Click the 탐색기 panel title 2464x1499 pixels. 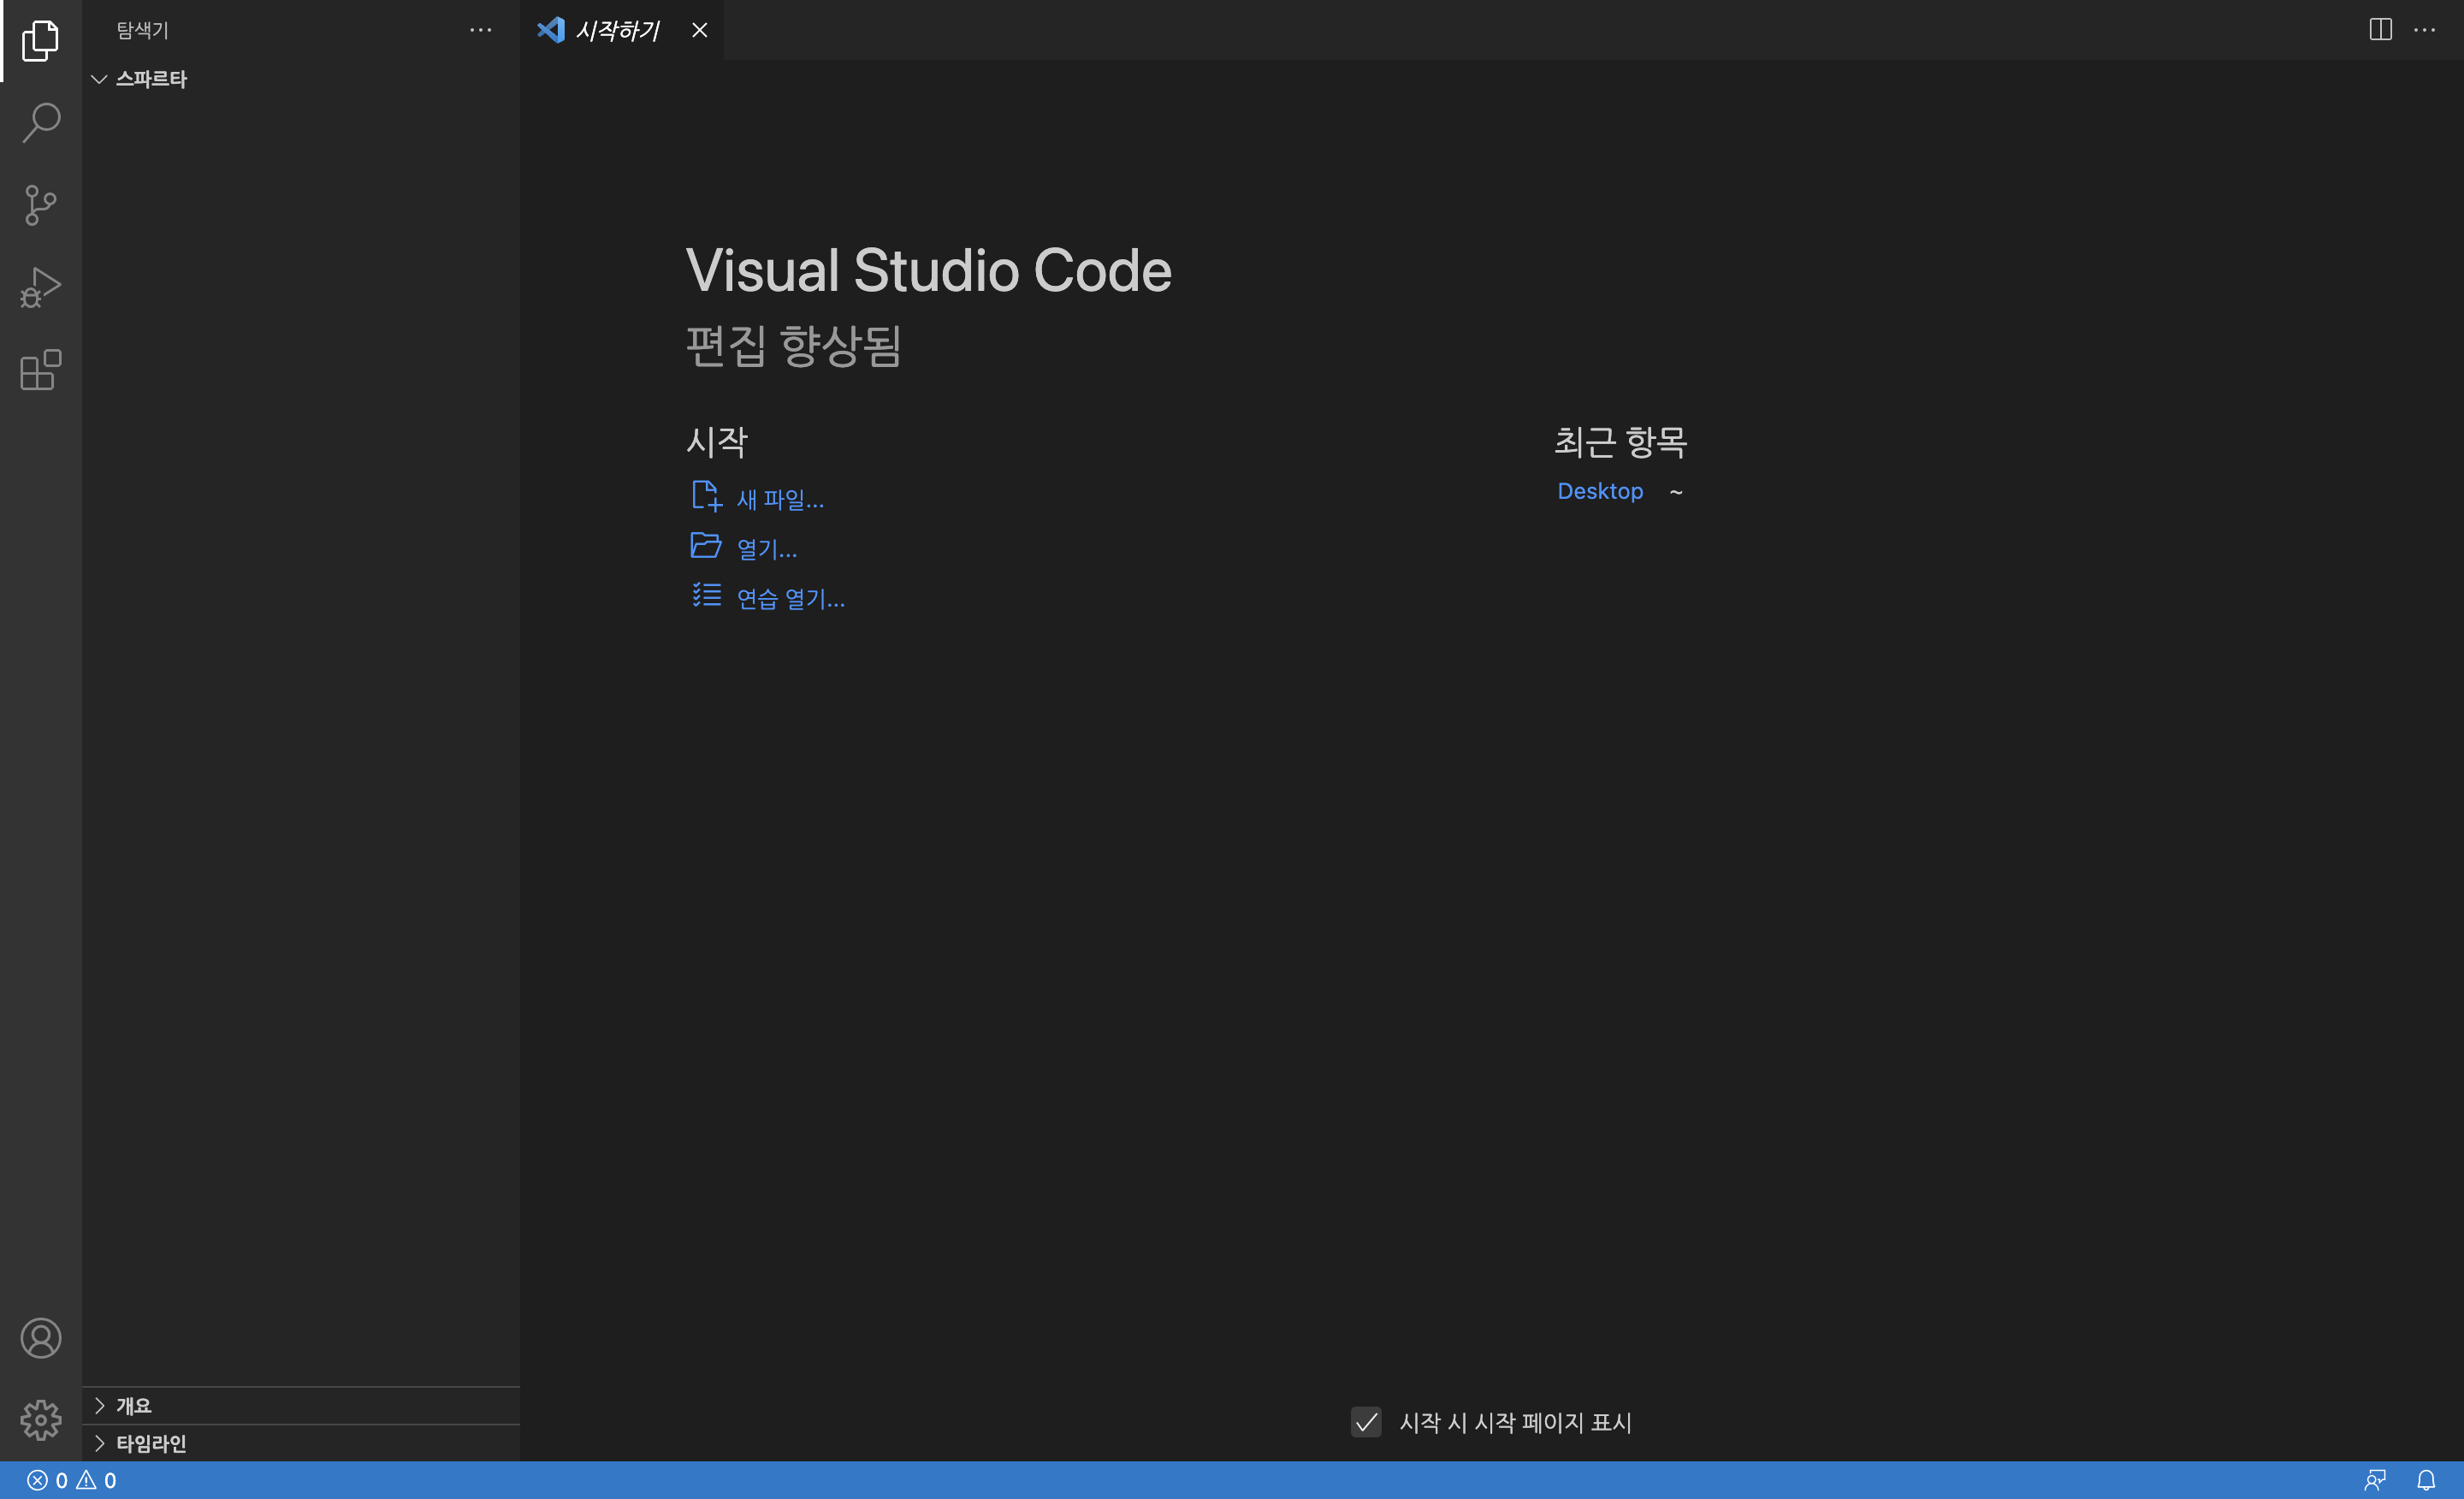[143, 30]
